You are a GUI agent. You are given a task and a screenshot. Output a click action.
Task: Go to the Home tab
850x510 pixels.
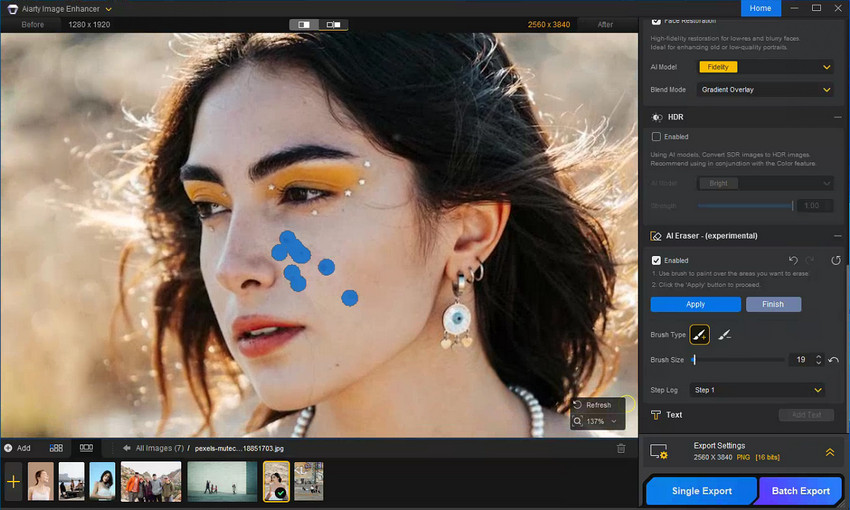click(761, 8)
